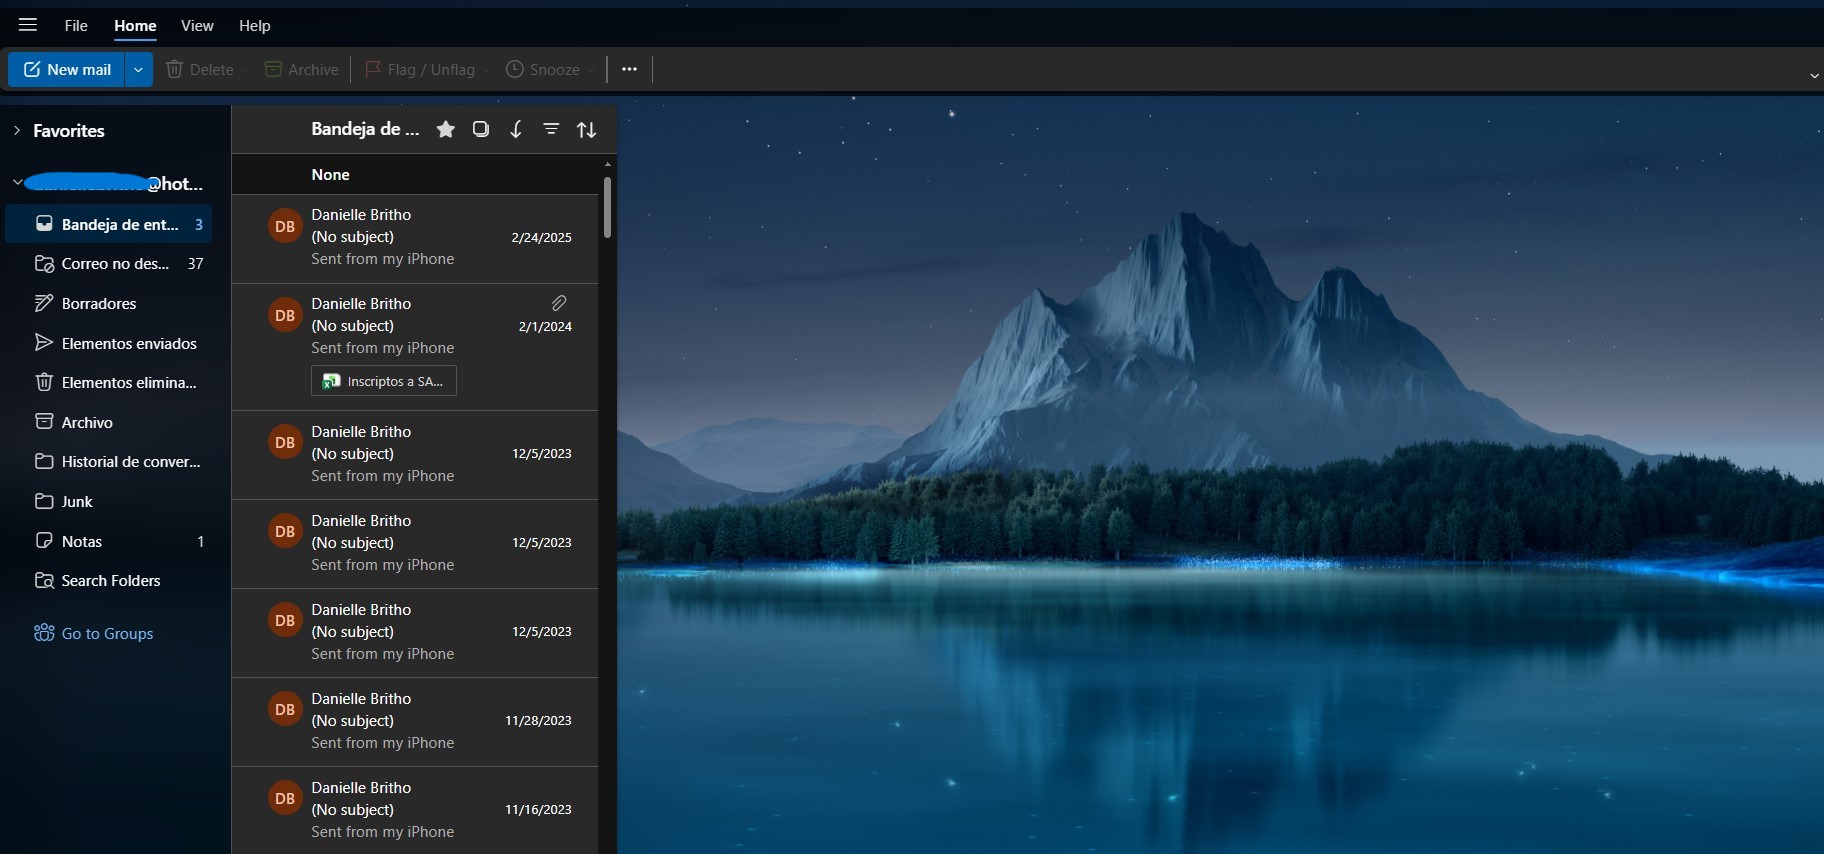This screenshot has height=854, width=1824.
Task: Open the Inscriptos a SA... attachment
Action: [384, 381]
